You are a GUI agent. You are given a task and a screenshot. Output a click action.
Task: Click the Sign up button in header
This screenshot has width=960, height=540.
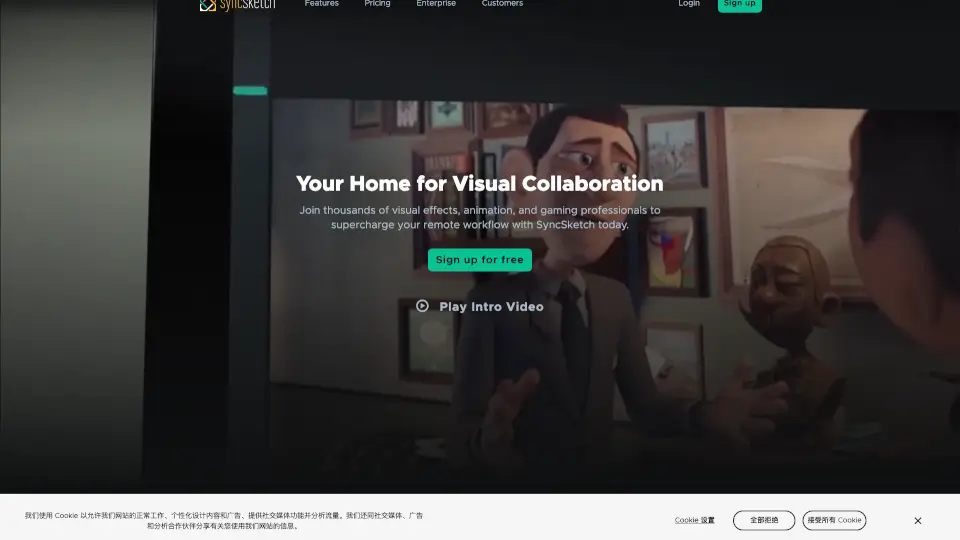pos(740,5)
